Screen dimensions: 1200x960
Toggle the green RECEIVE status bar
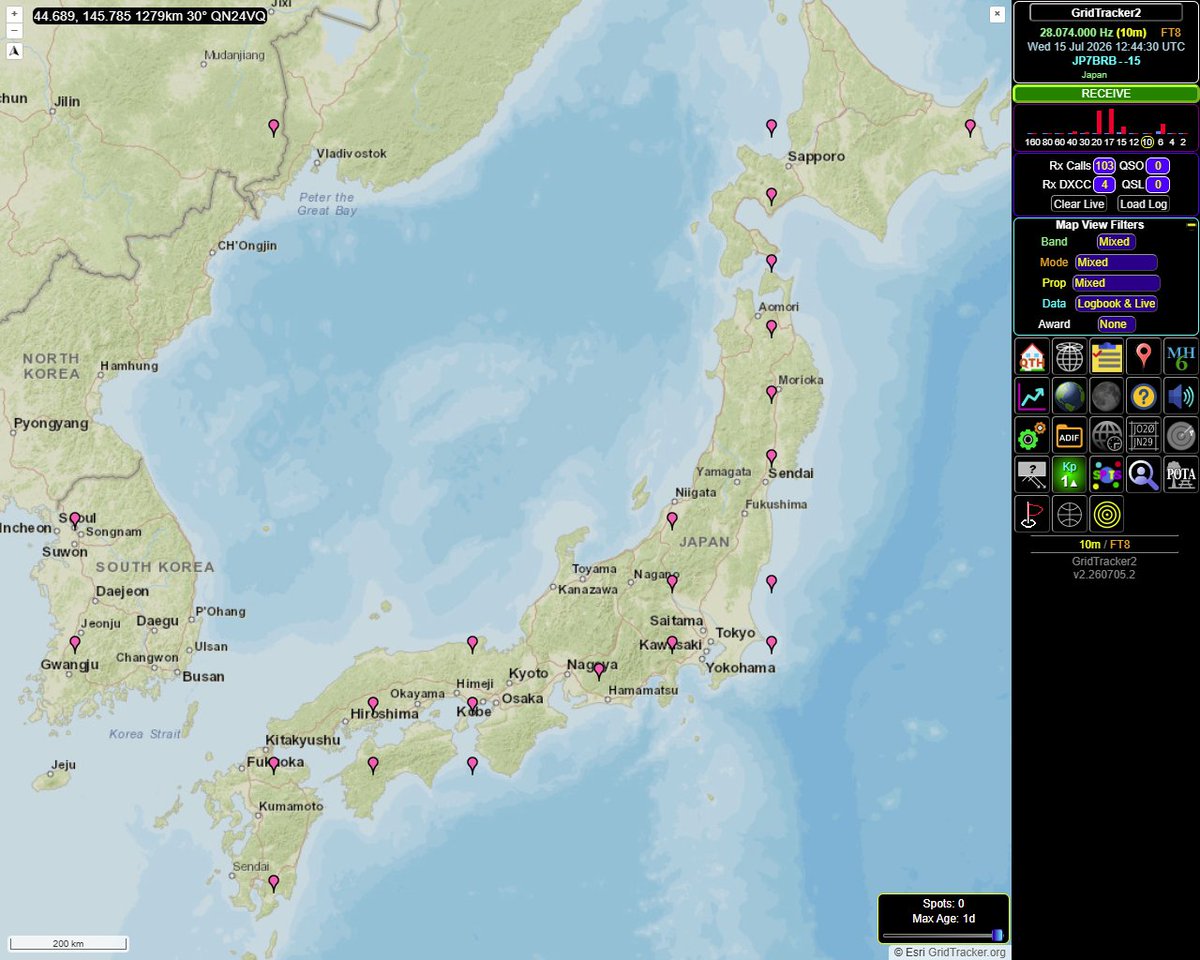1106,93
